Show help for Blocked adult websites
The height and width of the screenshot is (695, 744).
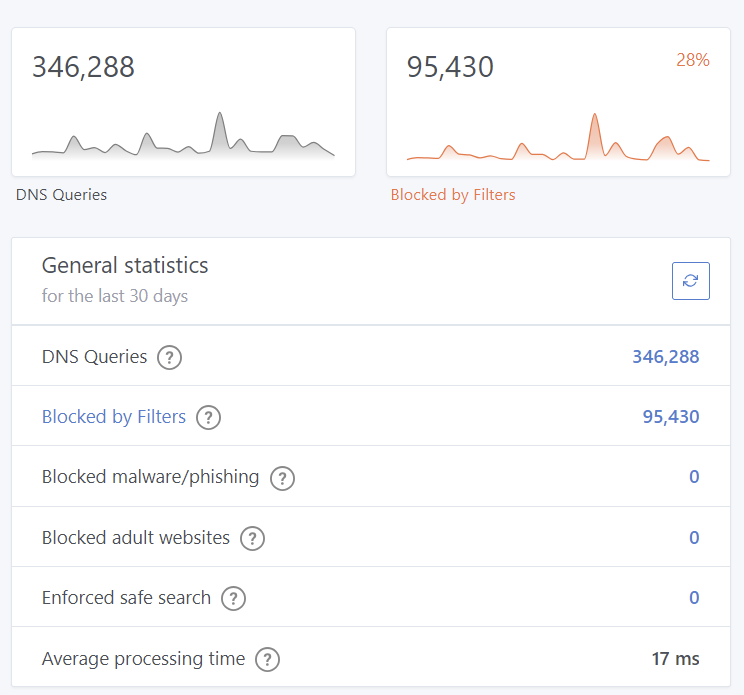tap(252, 538)
